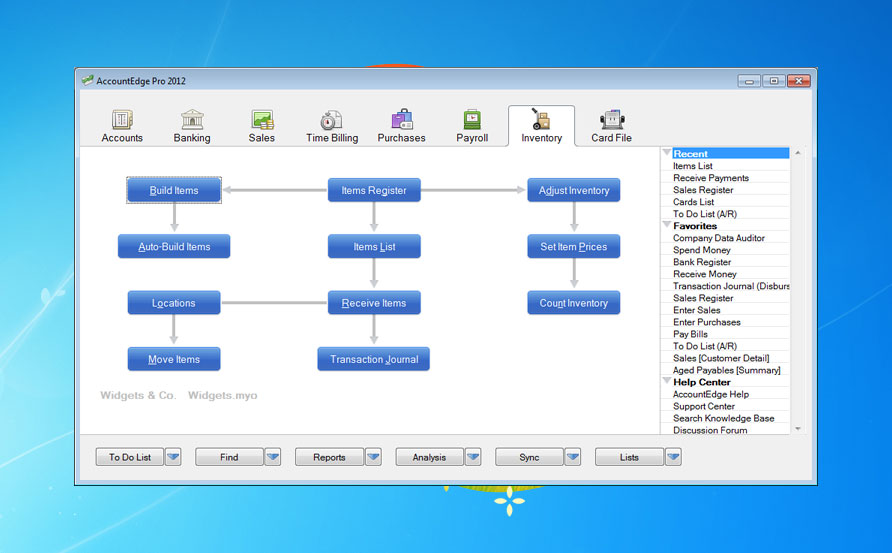Click the Find button
Image resolution: width=892 pixels, height=553 pixels.
click(229, 457)
